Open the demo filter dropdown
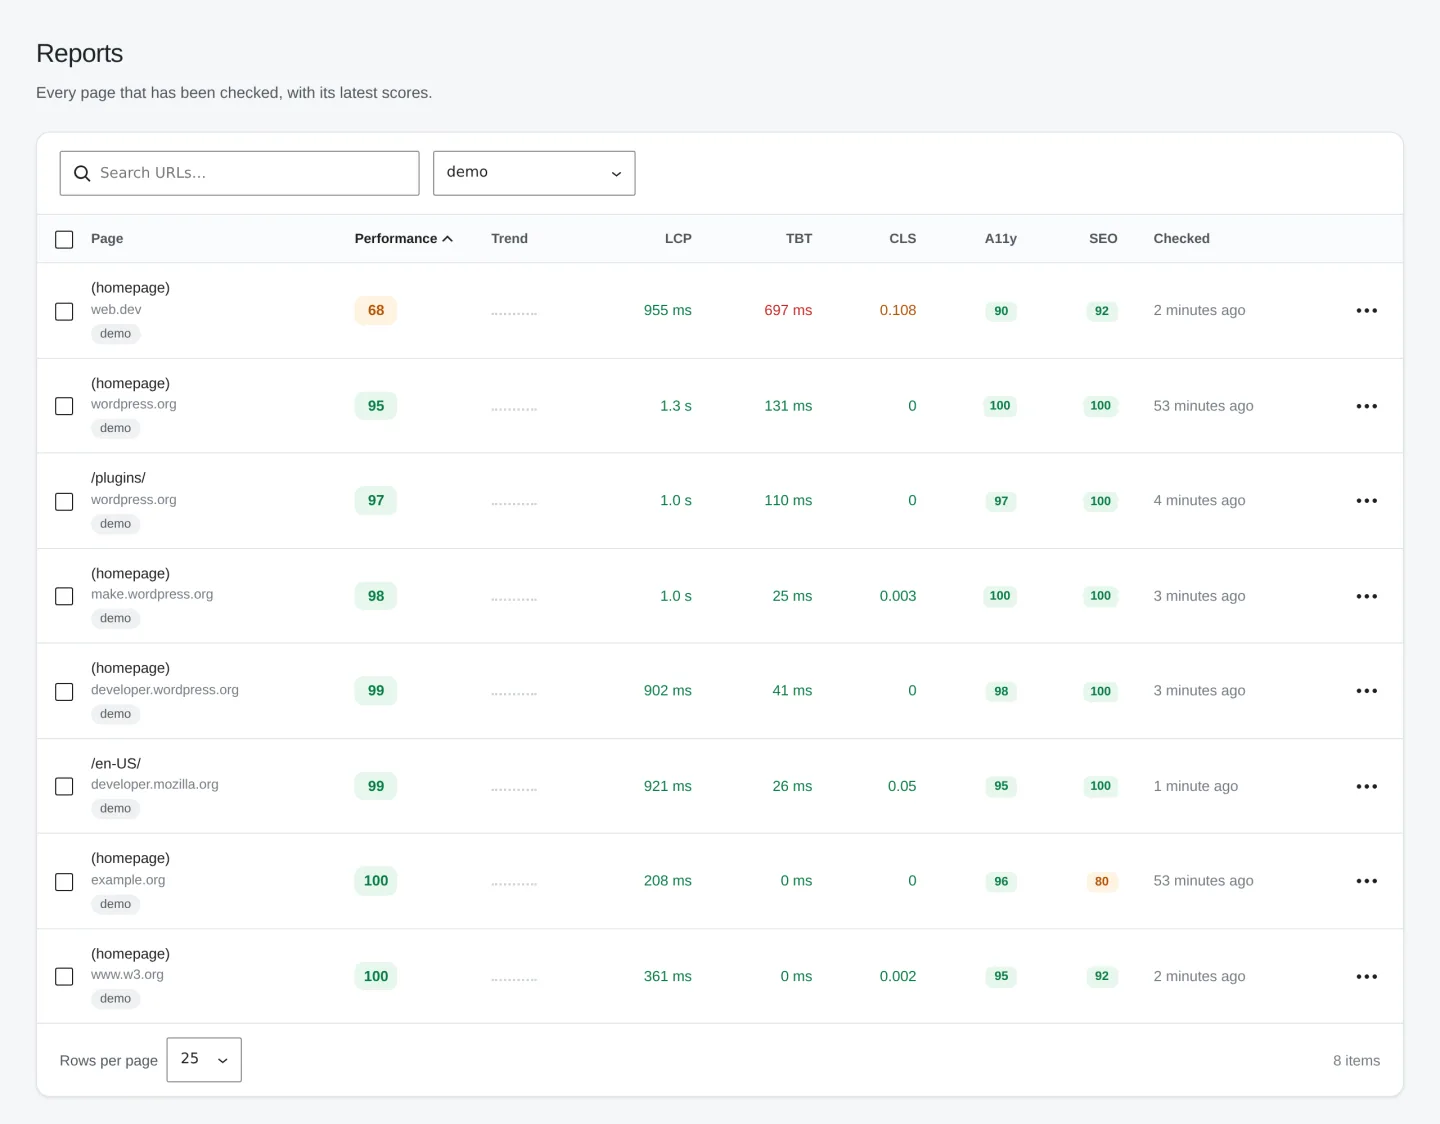The height and width of the screenshot is (1124, 1440). pyautogui.click(x=534, y=173)
